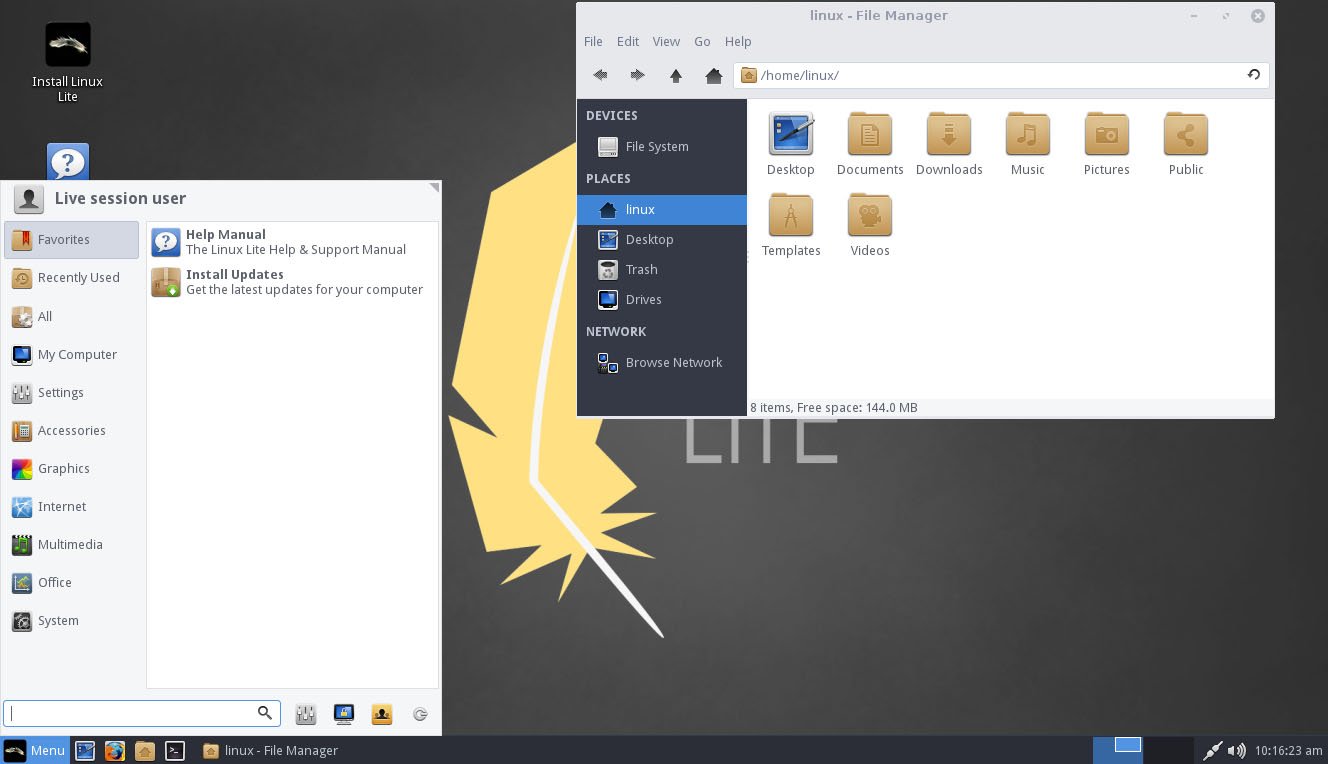Screen dimensions: 1328x764
Task: Click the magnifier icon in the search box
Action: coord(265,712)
